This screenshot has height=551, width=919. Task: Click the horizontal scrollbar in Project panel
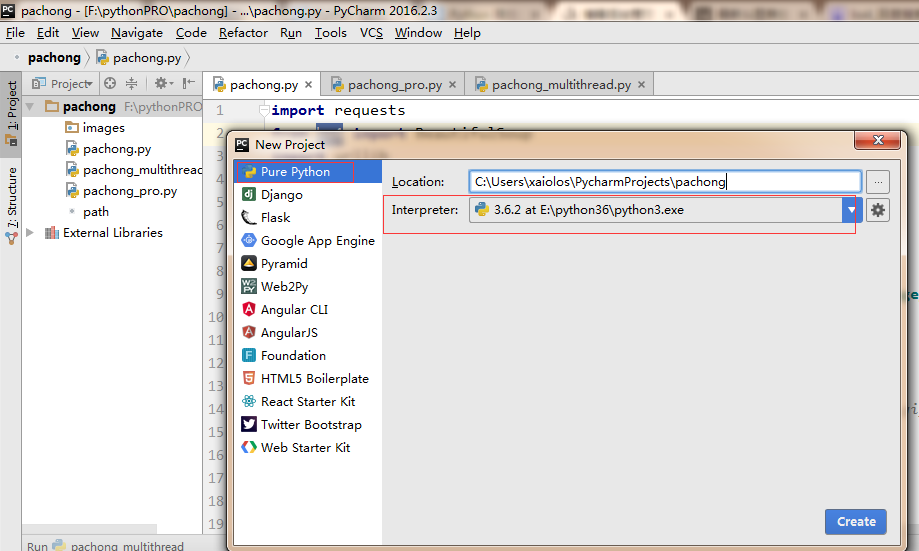tap(90, 529)
